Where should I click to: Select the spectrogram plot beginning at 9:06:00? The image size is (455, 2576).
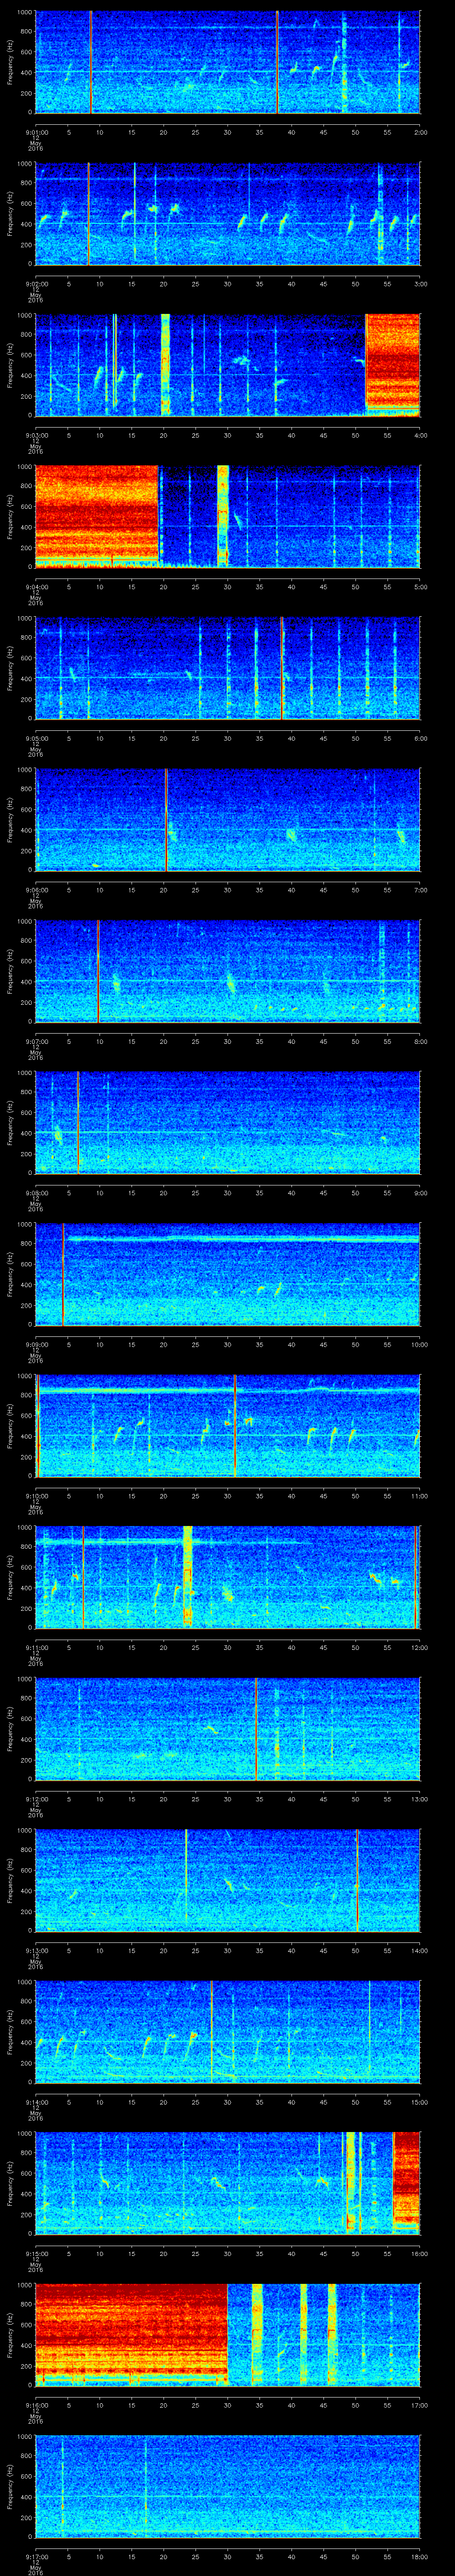pos(228,820)
